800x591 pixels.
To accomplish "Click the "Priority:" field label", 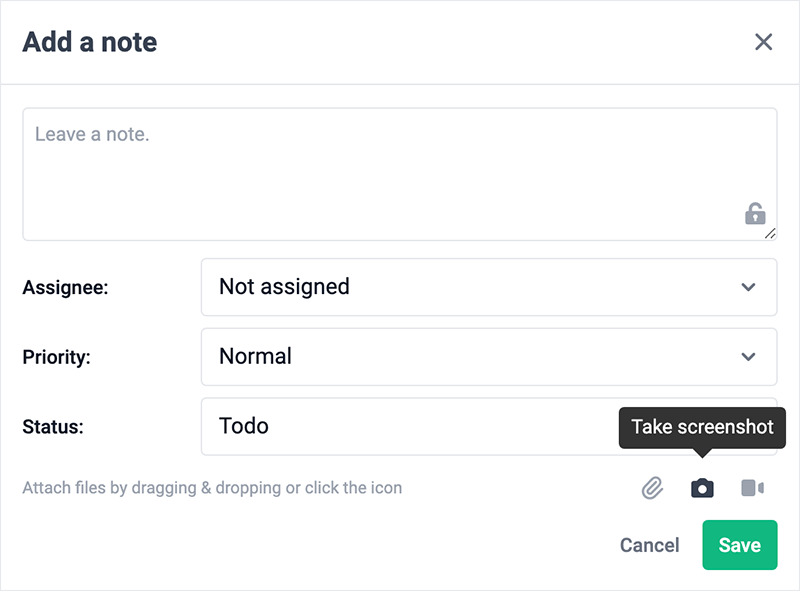I will [56, 357].
